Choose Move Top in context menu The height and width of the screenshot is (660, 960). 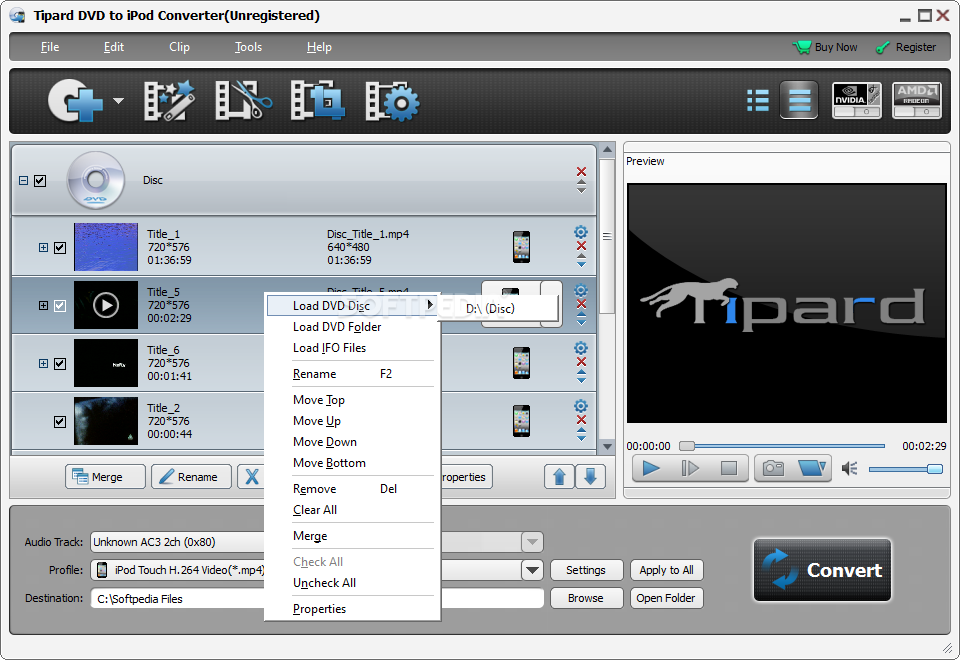352,400
